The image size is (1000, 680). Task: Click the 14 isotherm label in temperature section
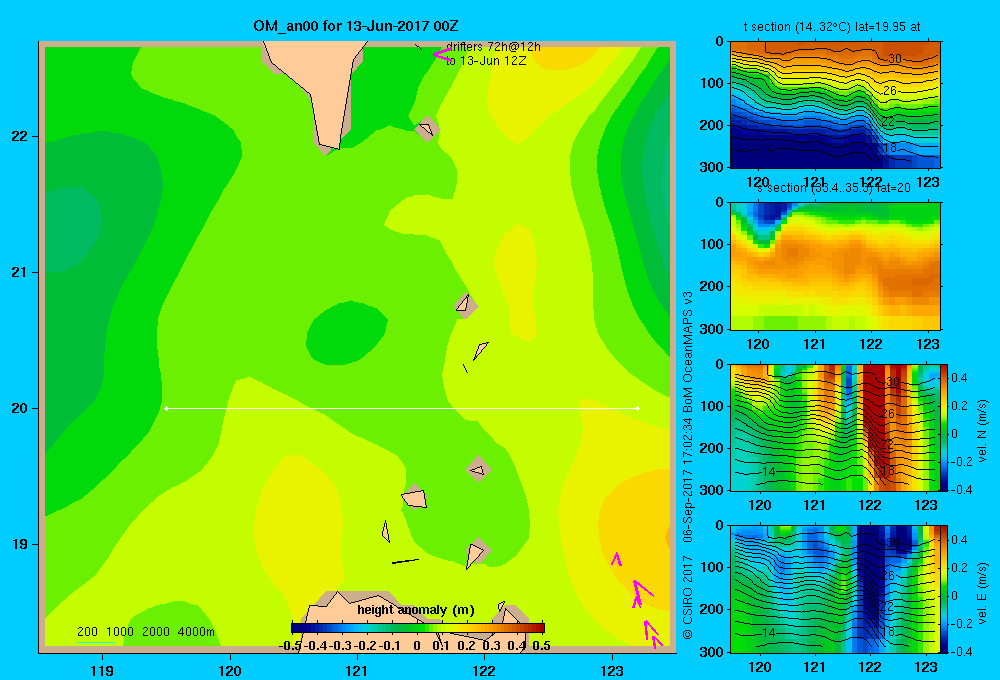click(x=767, y=149)
